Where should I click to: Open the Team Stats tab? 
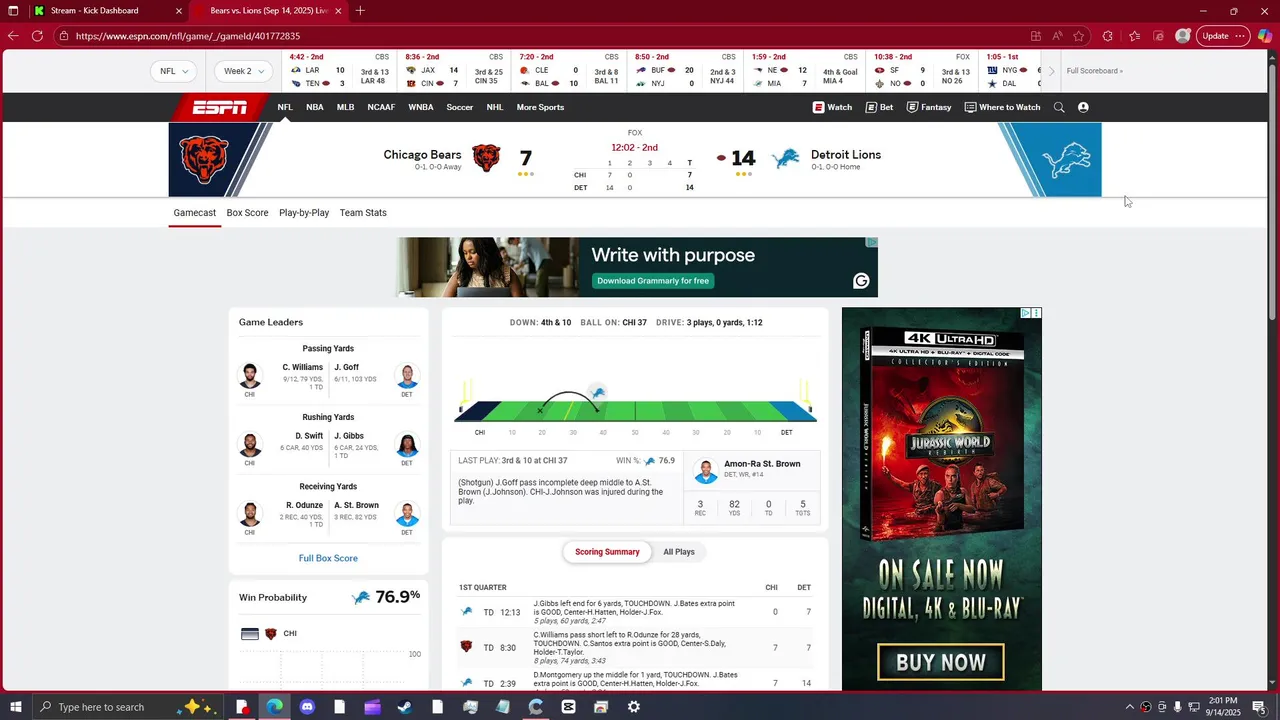point(363,213)
